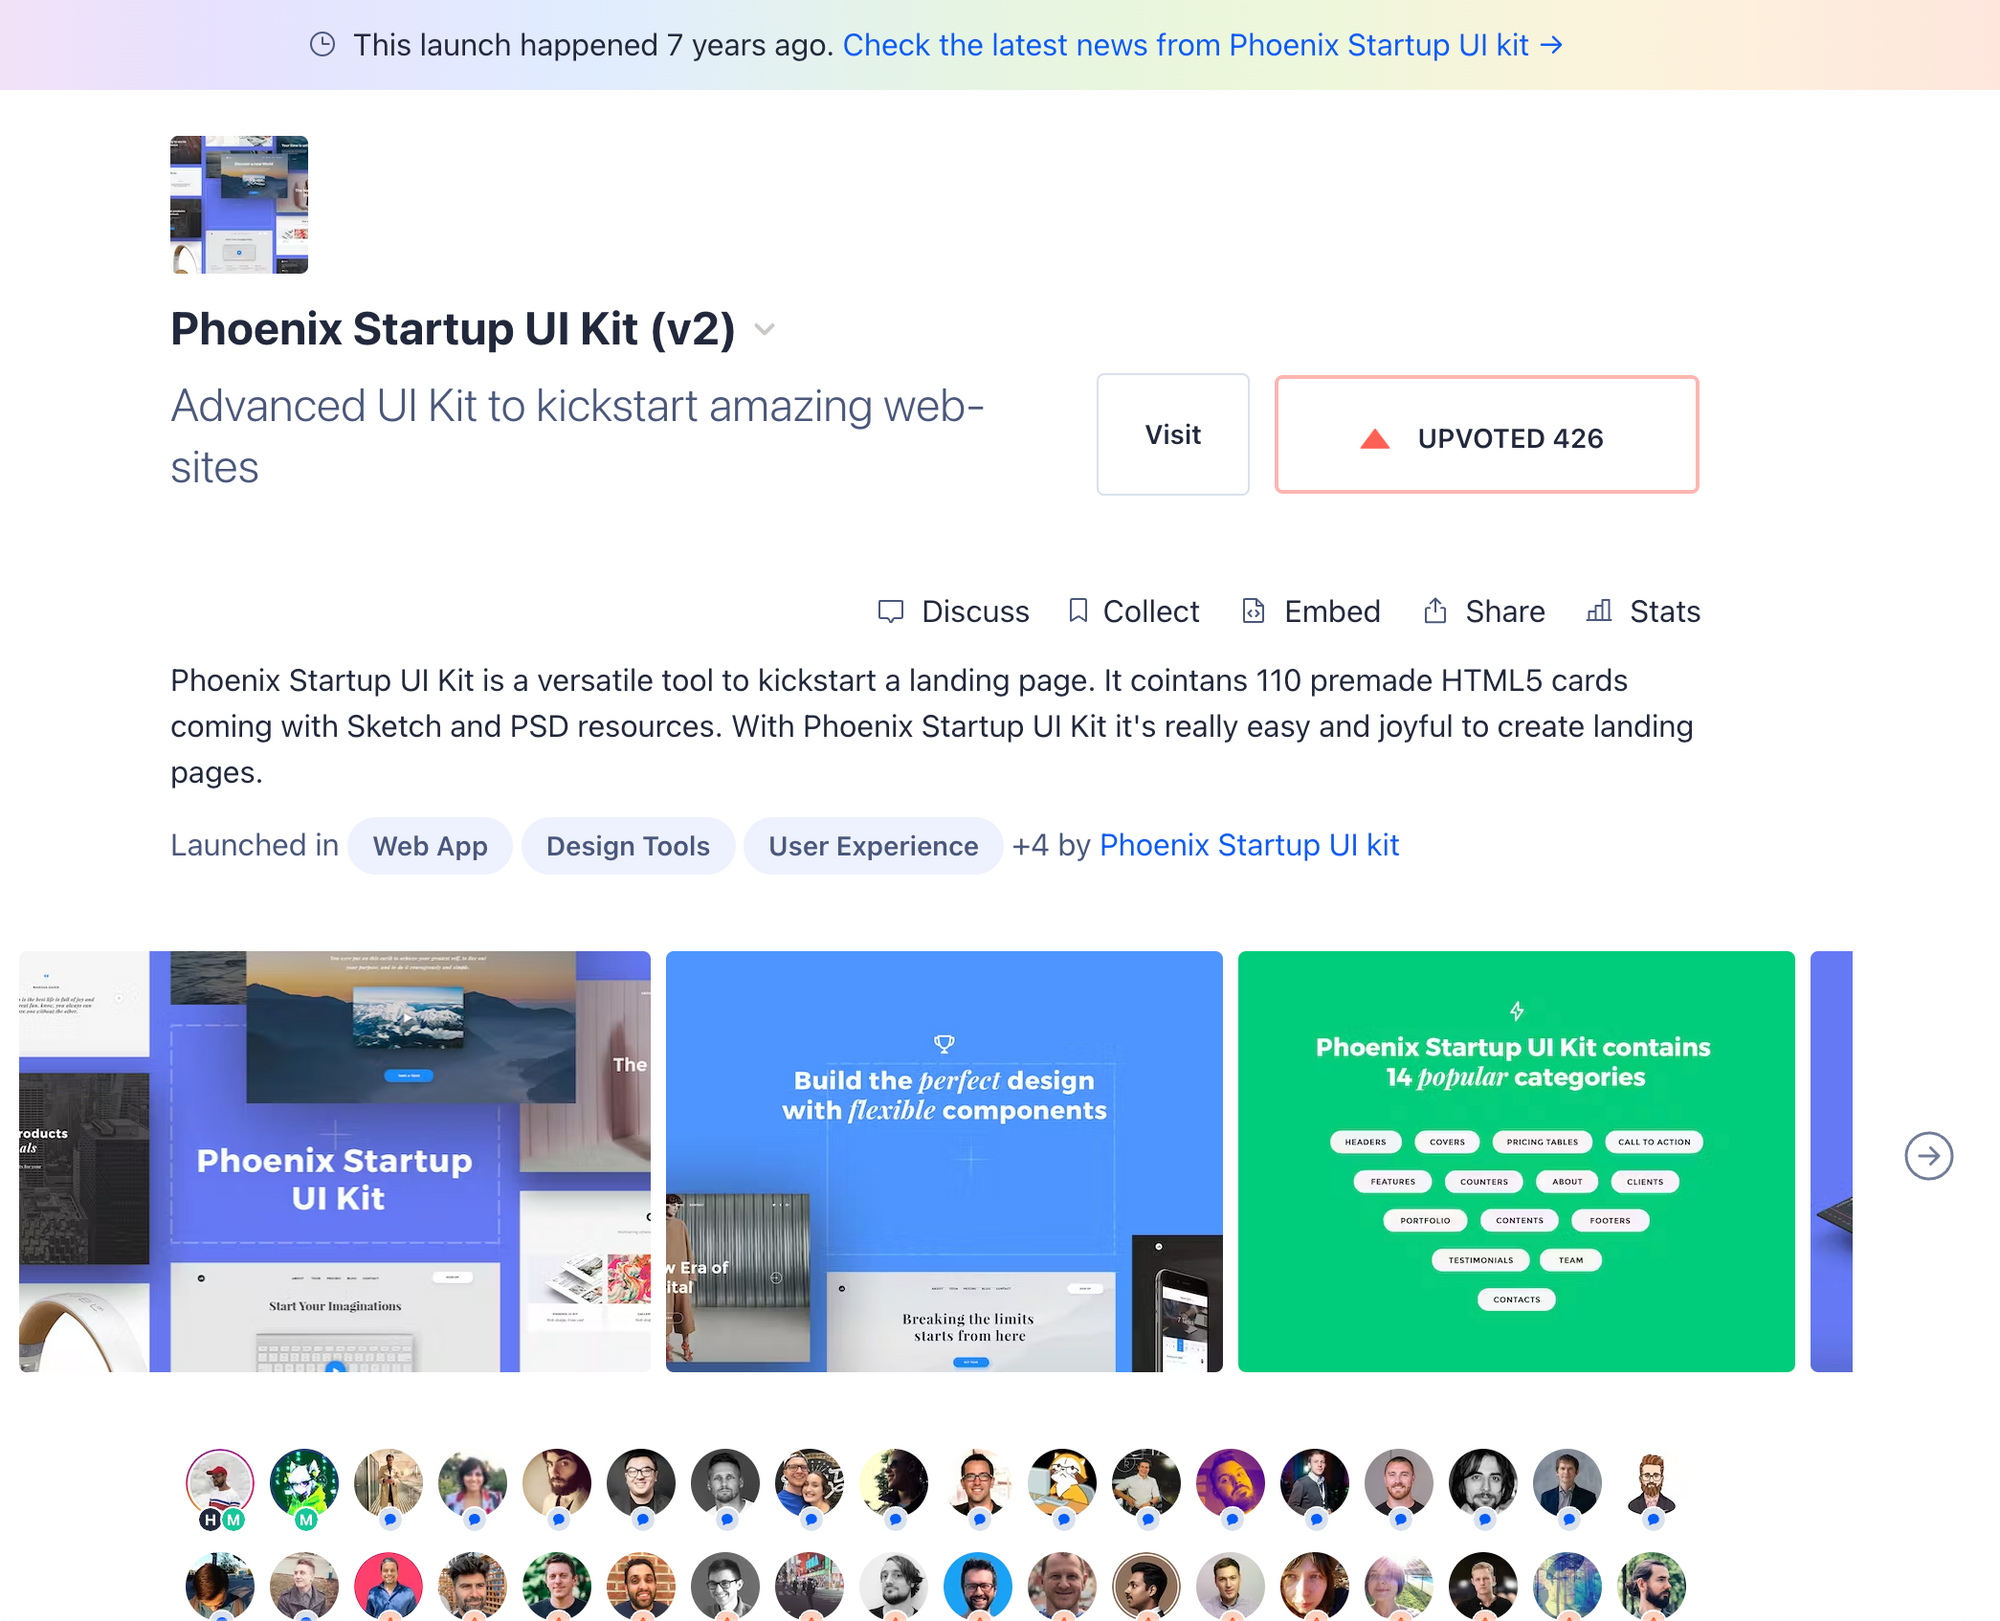Open the Phoenix Startup UI kit maker link

pos(1249,846)
